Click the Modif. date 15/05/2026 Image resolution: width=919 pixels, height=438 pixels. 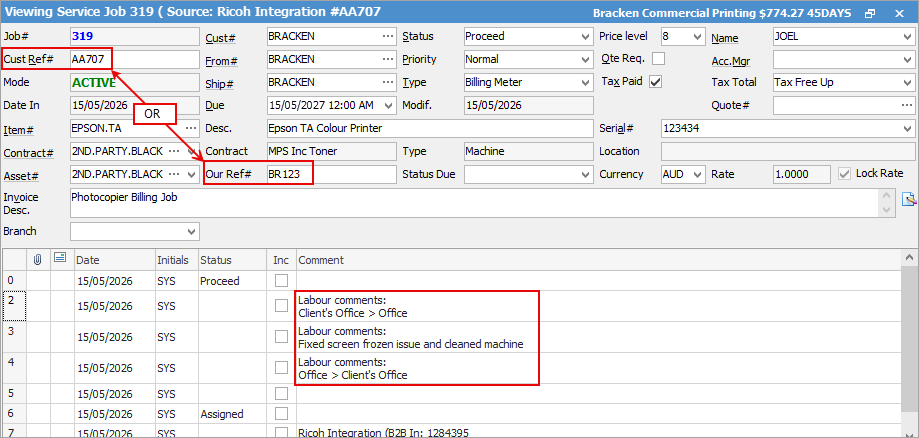click(528, 106)
